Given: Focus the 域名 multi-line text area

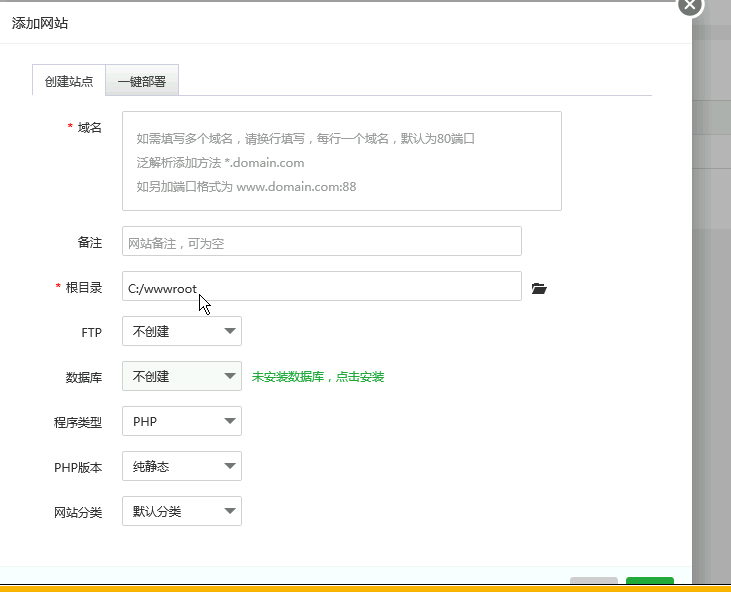Looking at the screenshot, I should click(341, 160).
